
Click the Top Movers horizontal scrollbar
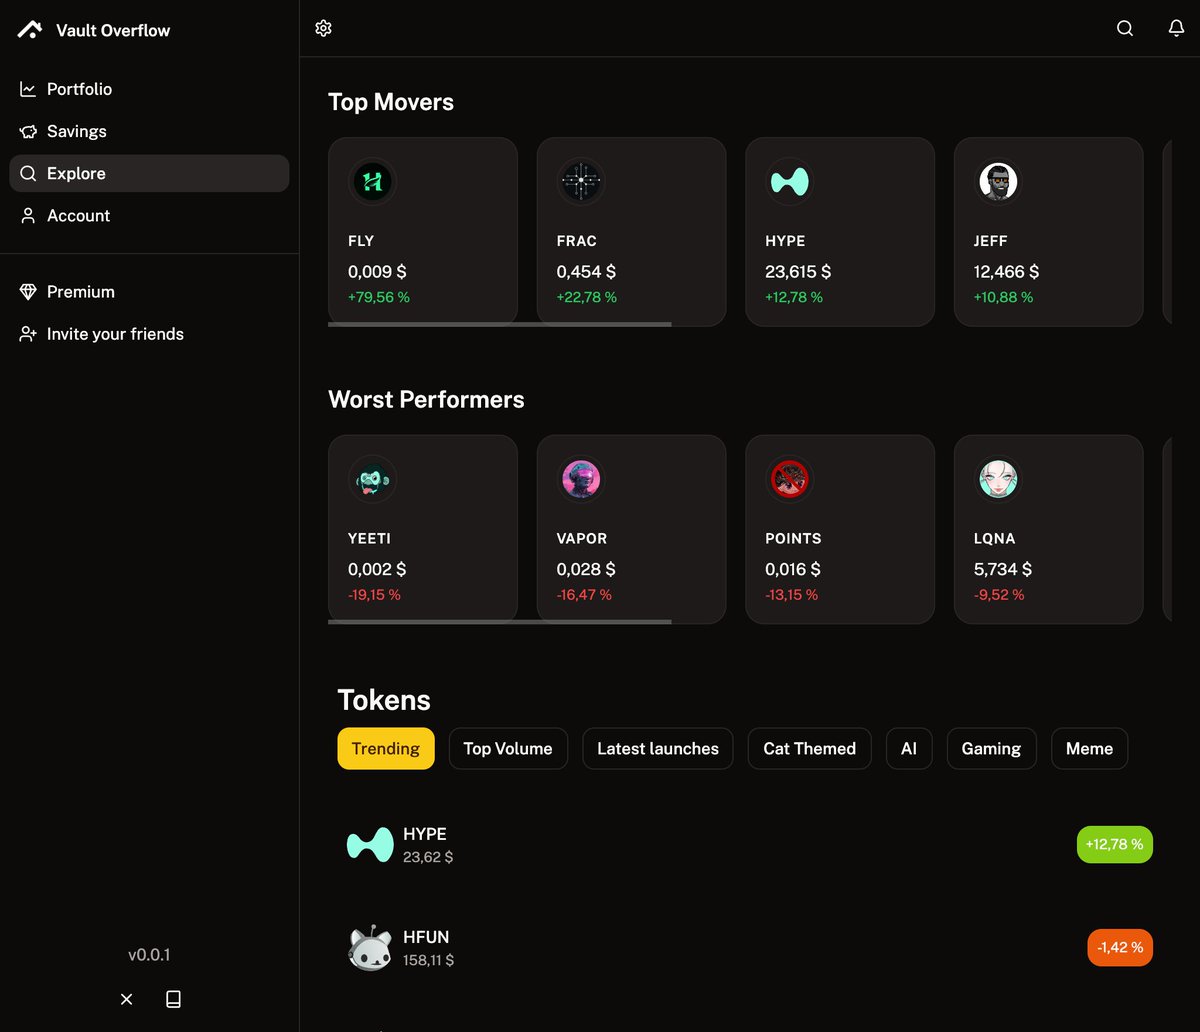point(500,324)
